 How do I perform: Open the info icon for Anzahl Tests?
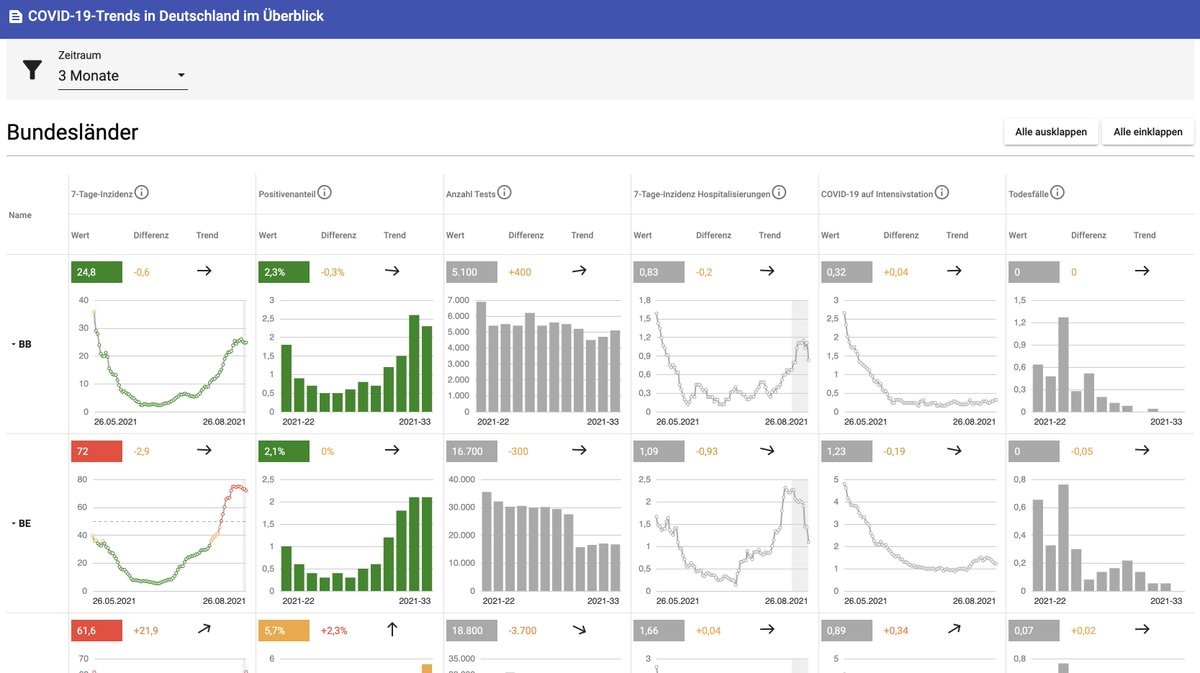coord(505,193)
